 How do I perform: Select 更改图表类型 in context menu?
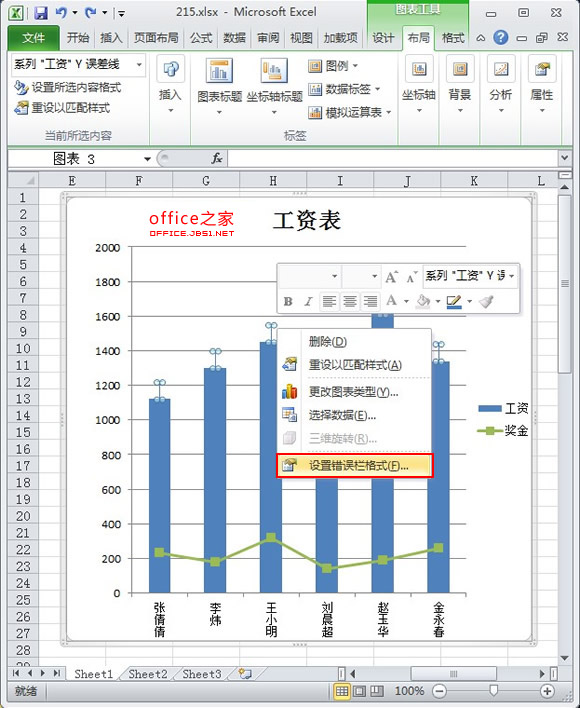tap(354, 391)
